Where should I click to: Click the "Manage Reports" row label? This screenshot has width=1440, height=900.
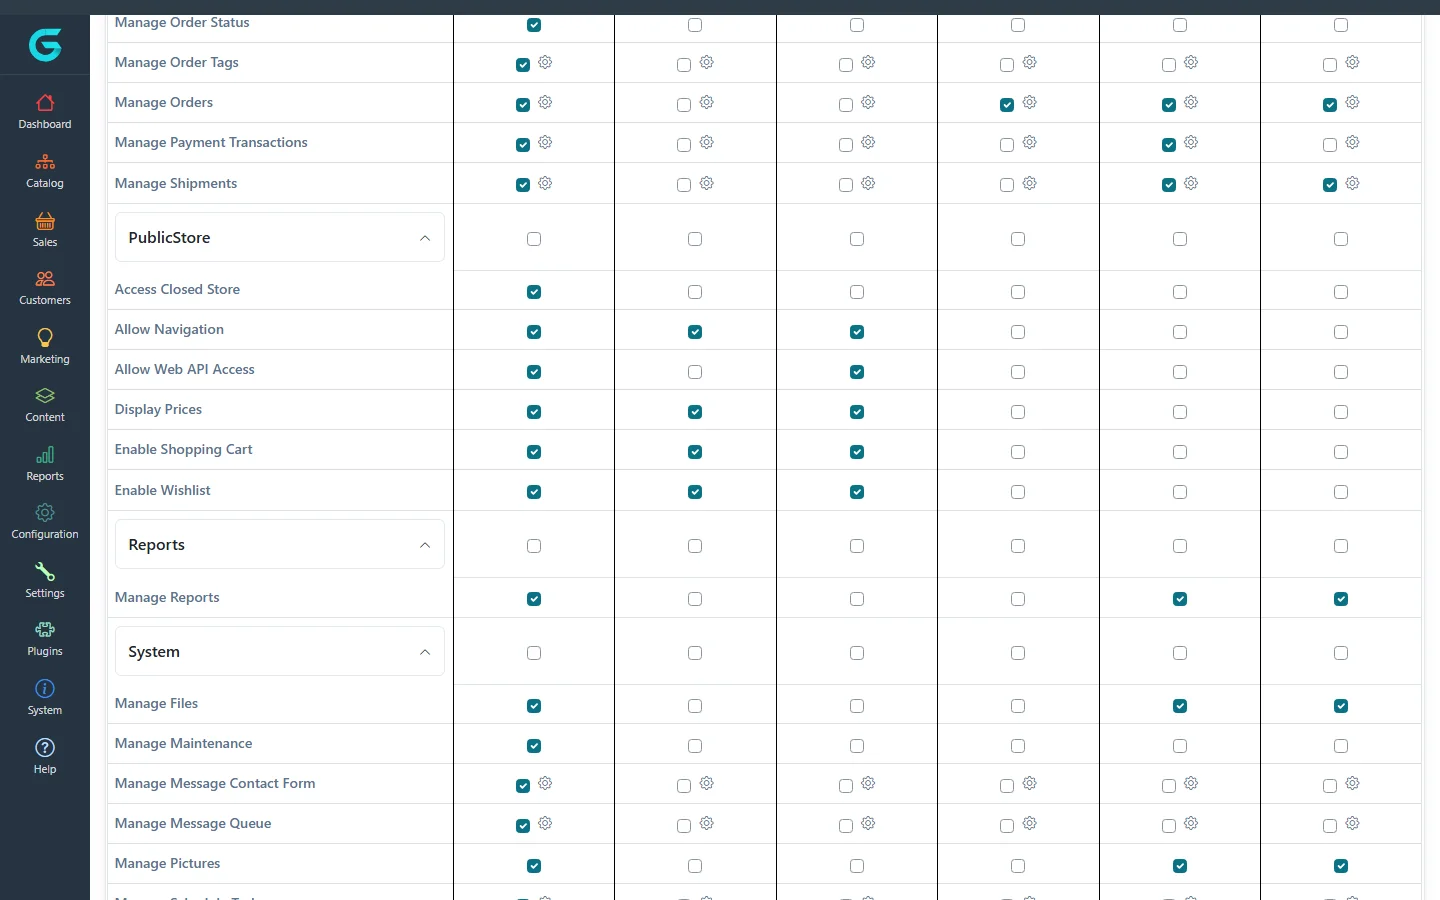(x=167, y=597)
